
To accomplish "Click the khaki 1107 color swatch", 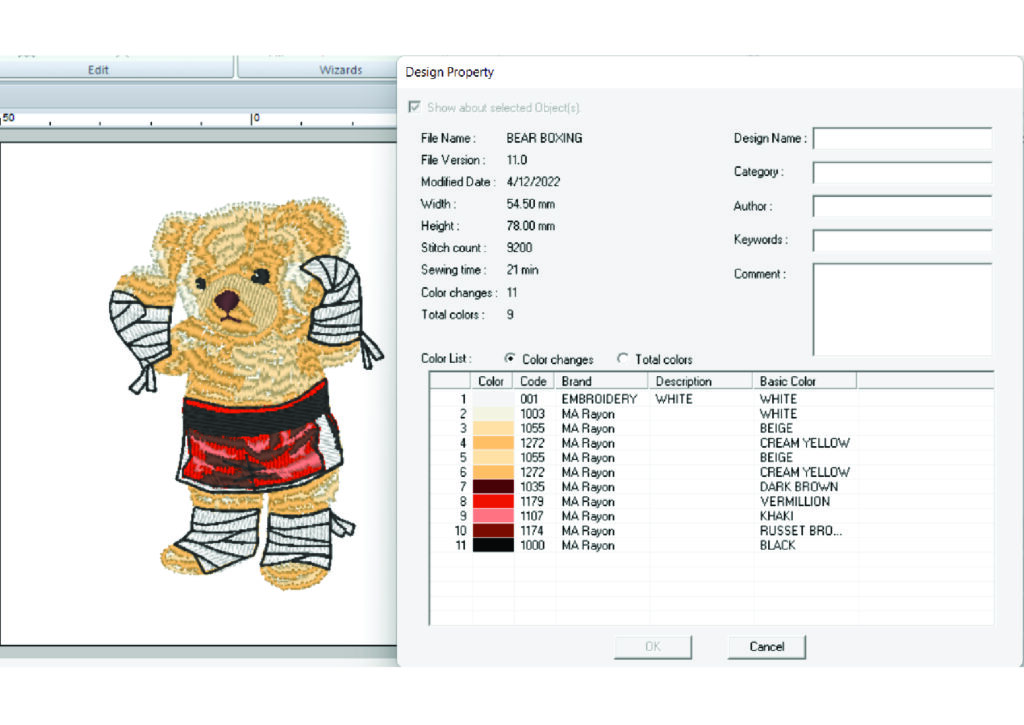I will pos(492,517).
